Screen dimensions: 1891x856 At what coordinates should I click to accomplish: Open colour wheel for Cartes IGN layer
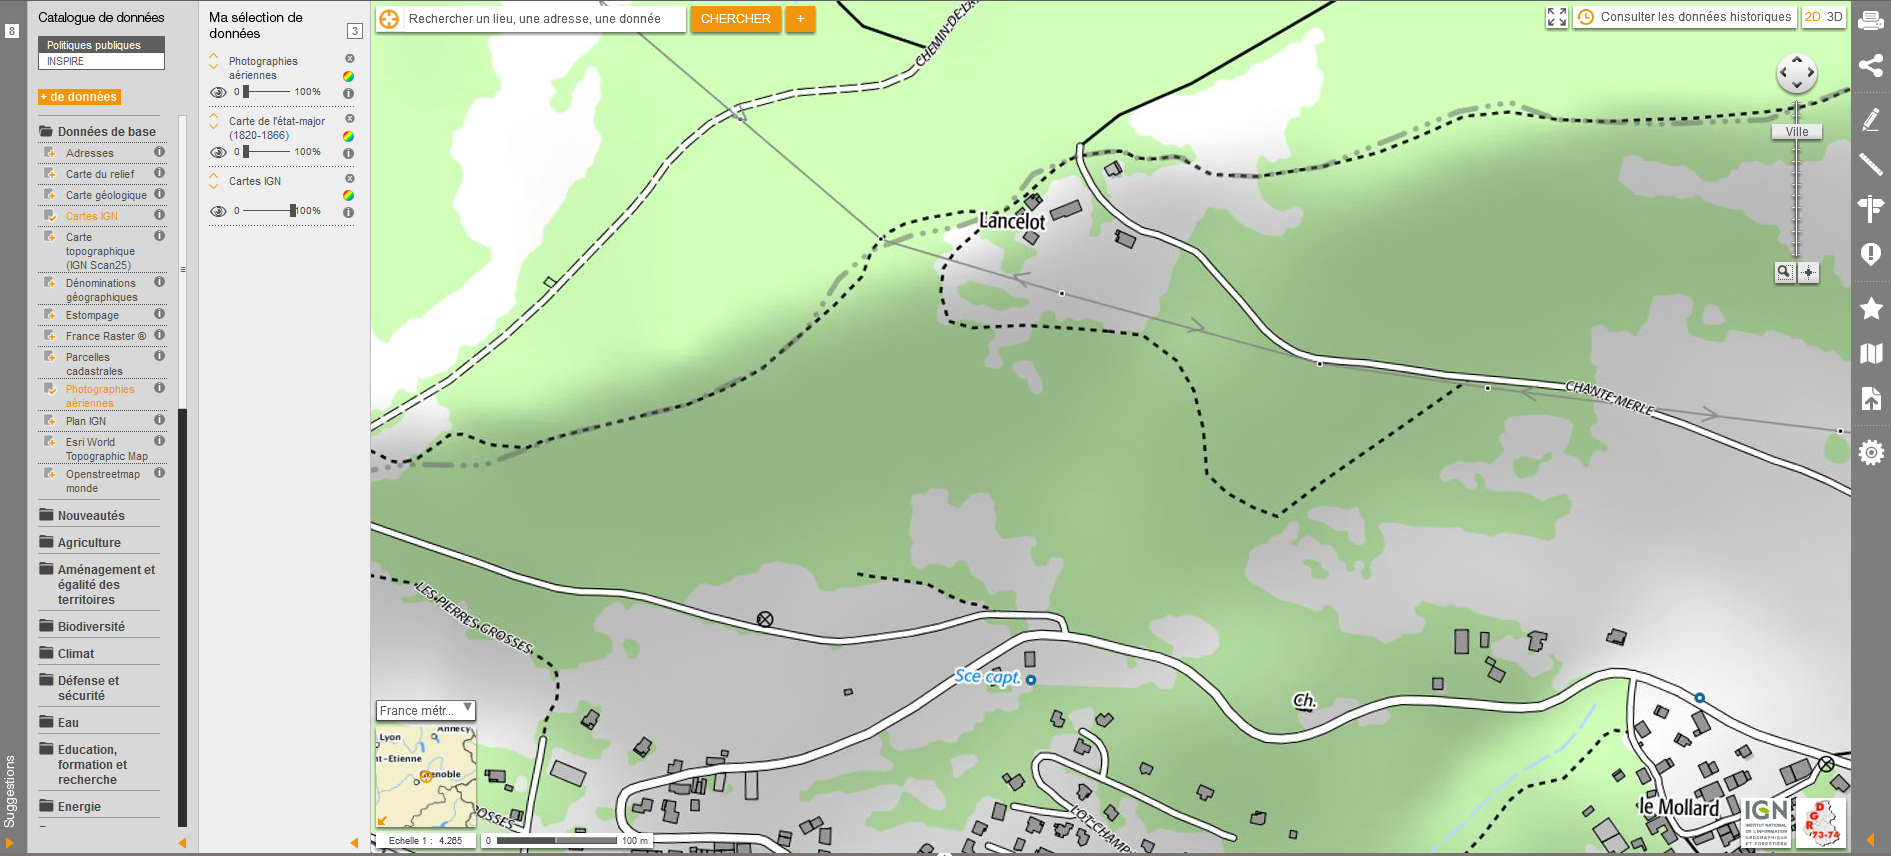click(x=348, y=195)
